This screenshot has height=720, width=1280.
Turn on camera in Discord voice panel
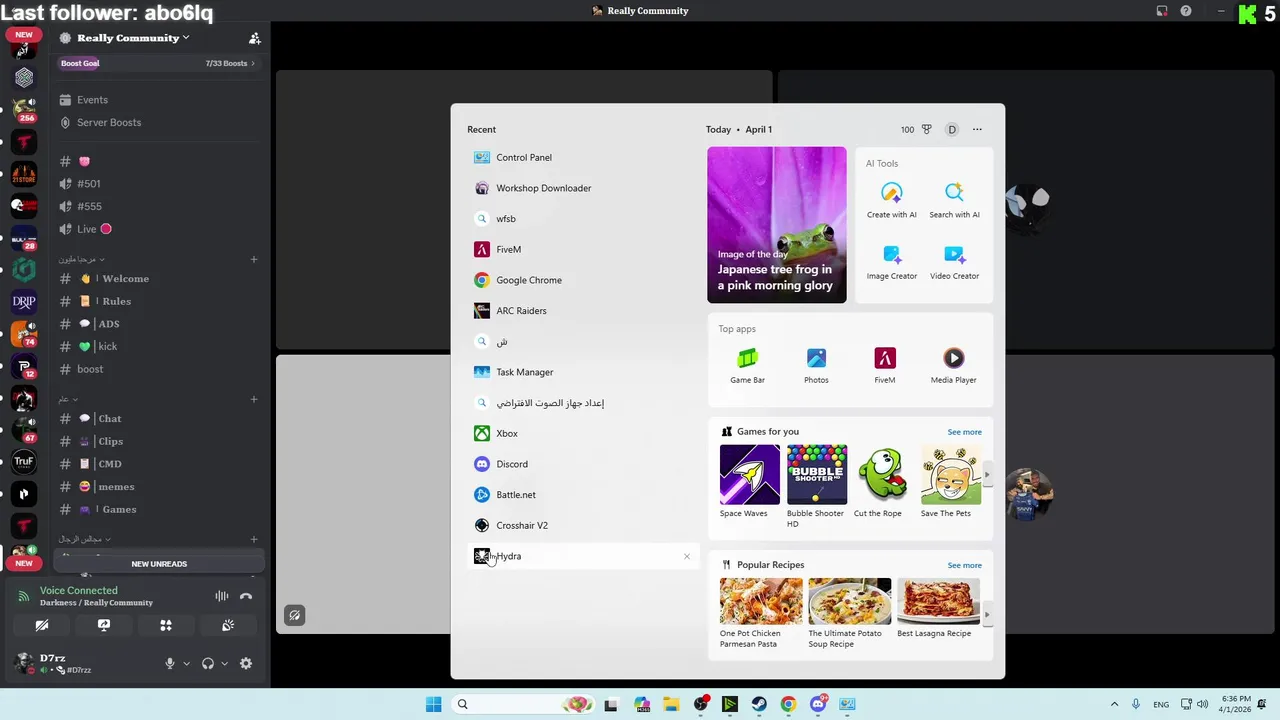42,625
